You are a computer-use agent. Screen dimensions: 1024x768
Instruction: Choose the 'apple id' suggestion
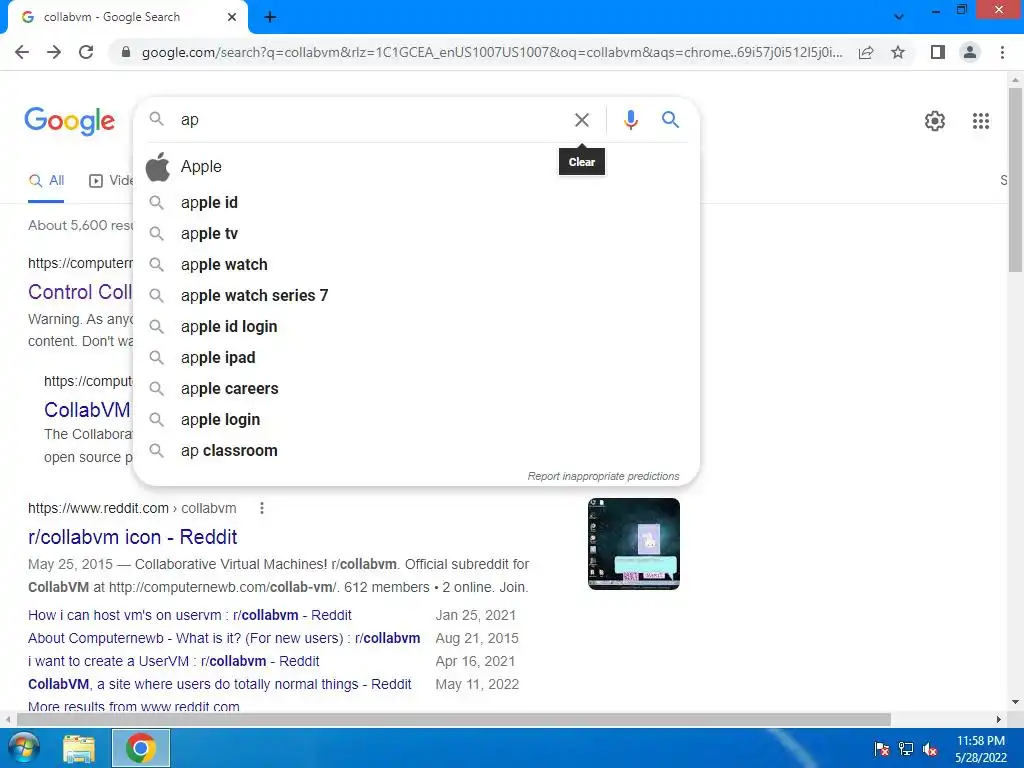416,202
